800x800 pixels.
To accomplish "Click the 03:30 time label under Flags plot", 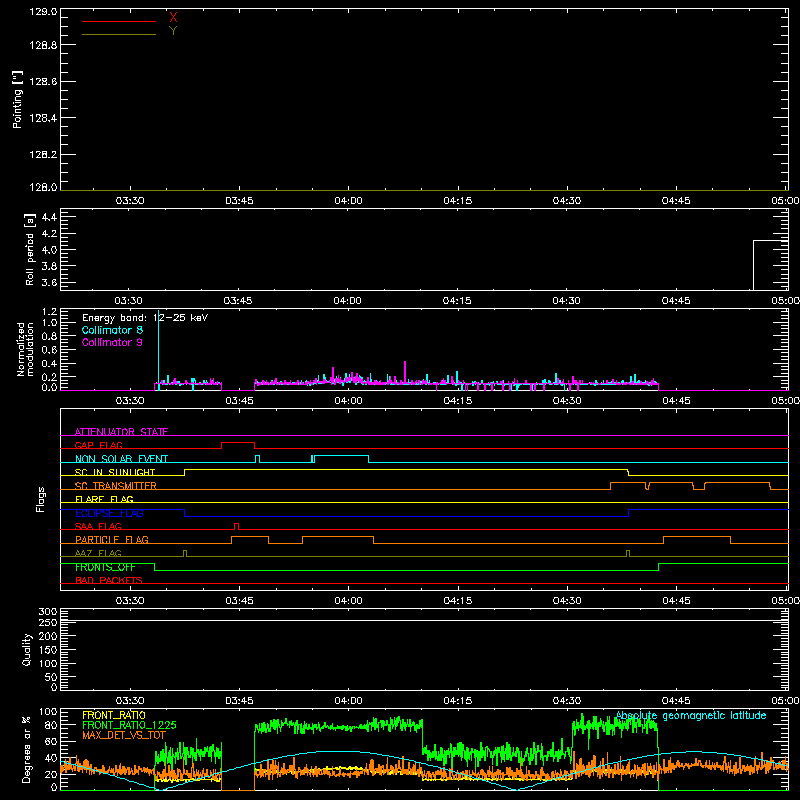I will click(130, 601).
